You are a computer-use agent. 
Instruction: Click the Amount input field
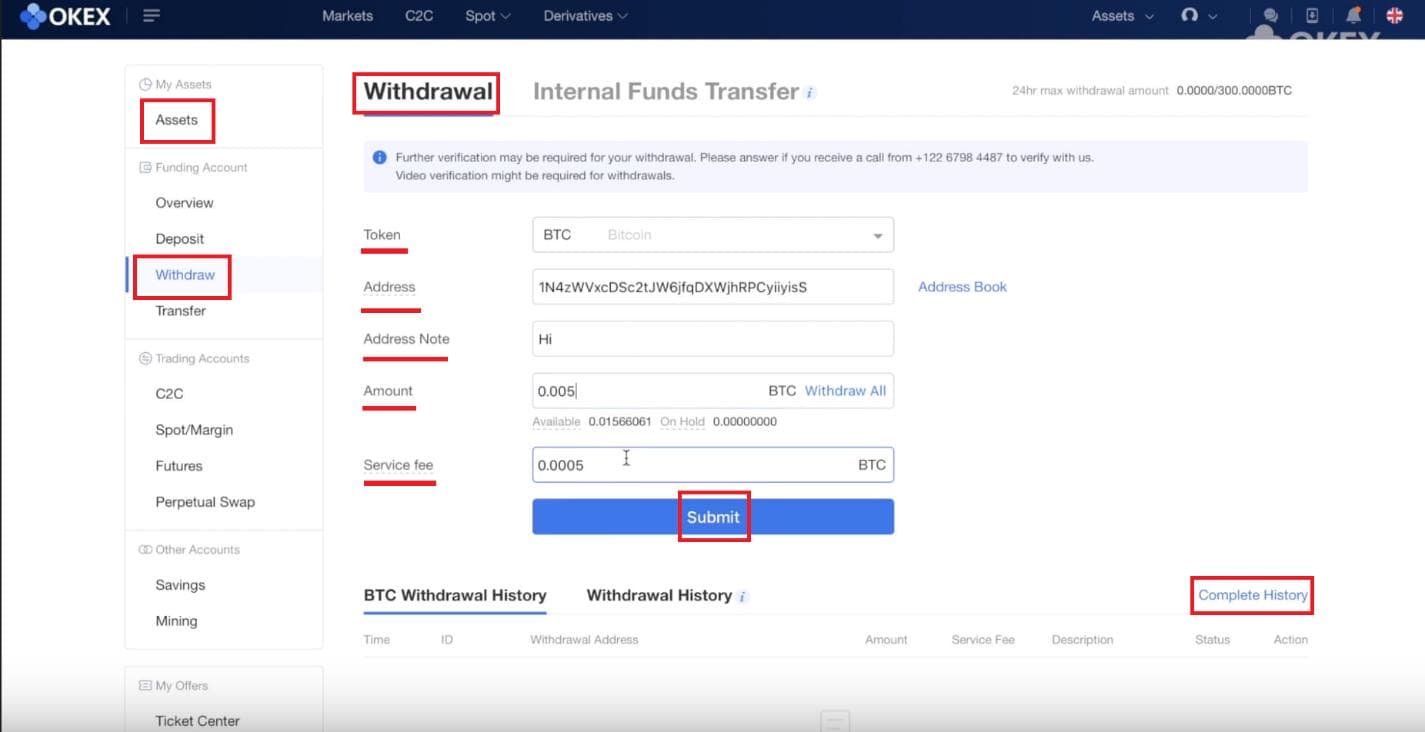tap(713, 391)
